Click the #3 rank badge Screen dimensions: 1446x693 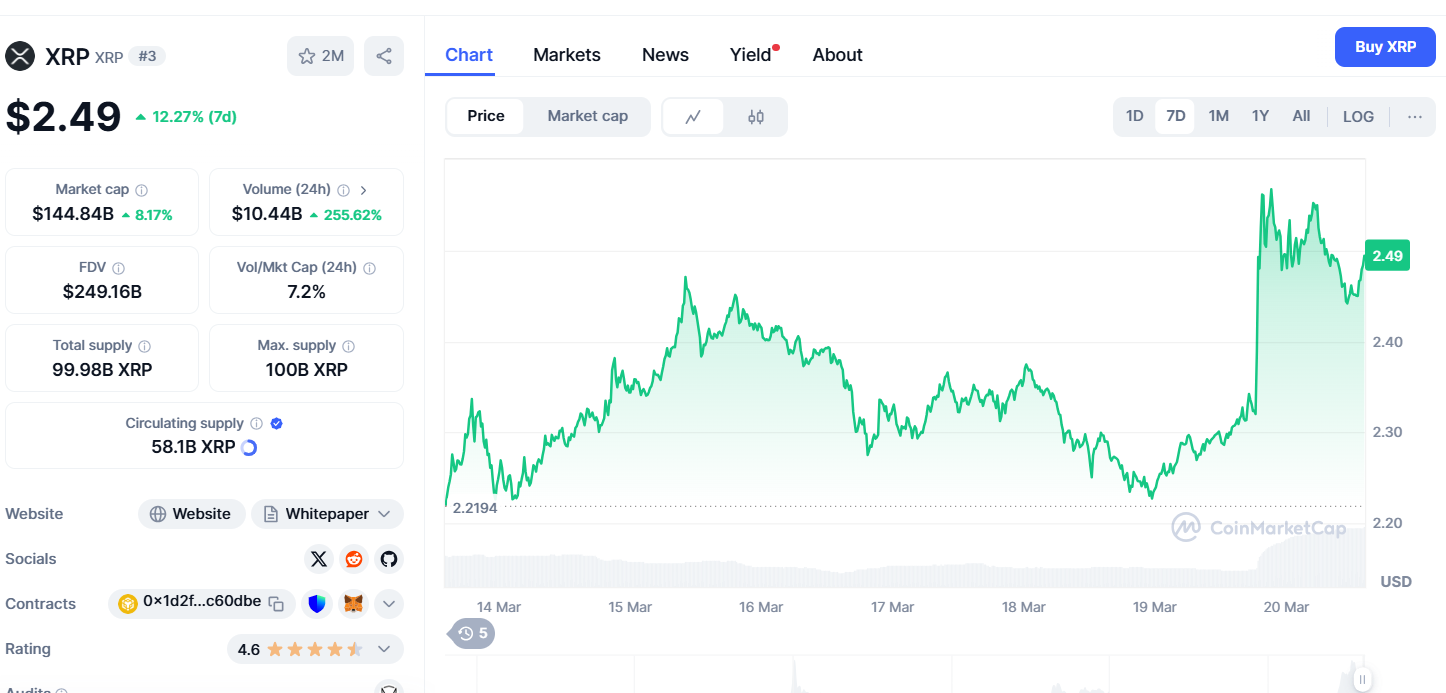pos(147,56)
